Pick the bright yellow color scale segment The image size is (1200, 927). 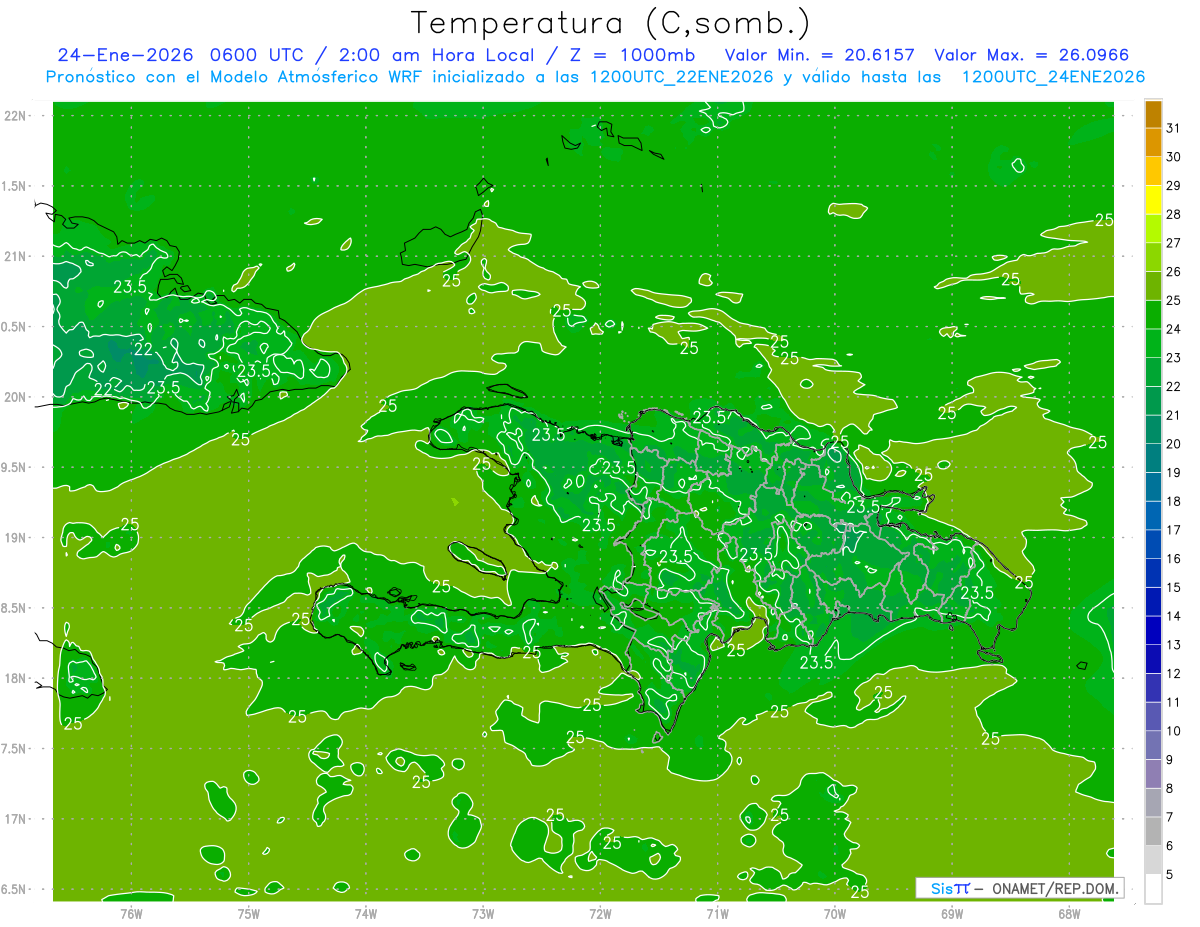[1153, 200]
